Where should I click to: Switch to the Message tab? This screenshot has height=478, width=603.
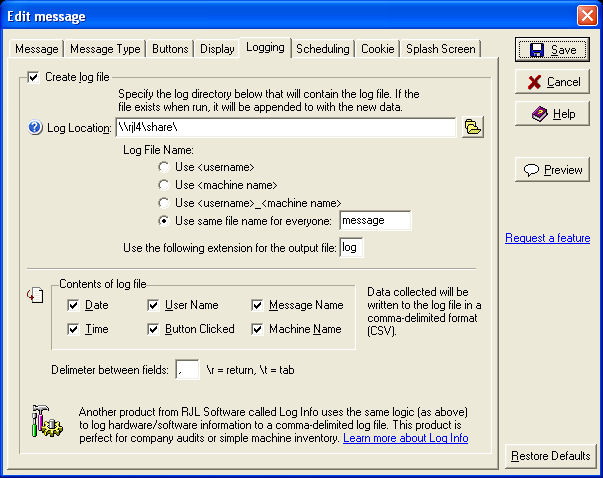point(37,49)
